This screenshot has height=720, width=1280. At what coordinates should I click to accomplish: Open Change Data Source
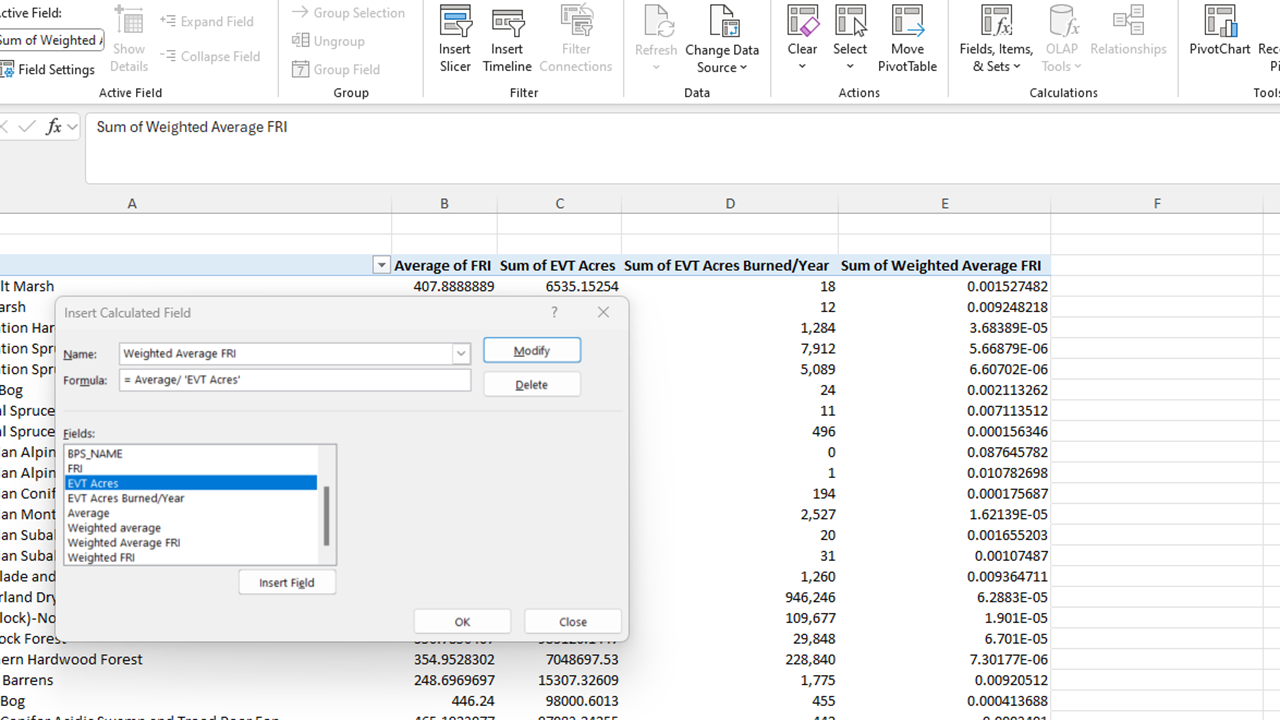tap(722, 38)
